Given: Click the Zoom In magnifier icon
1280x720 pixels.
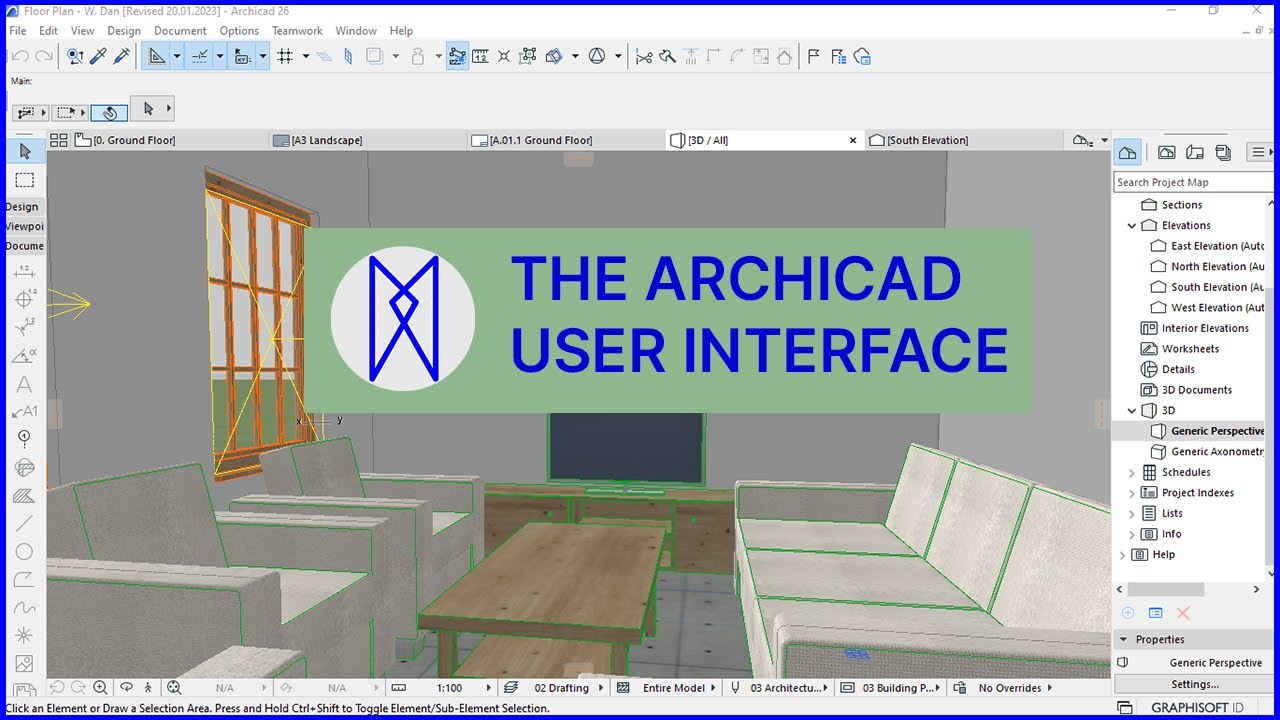Looking at the screenshot, I should tap(100, 688).
